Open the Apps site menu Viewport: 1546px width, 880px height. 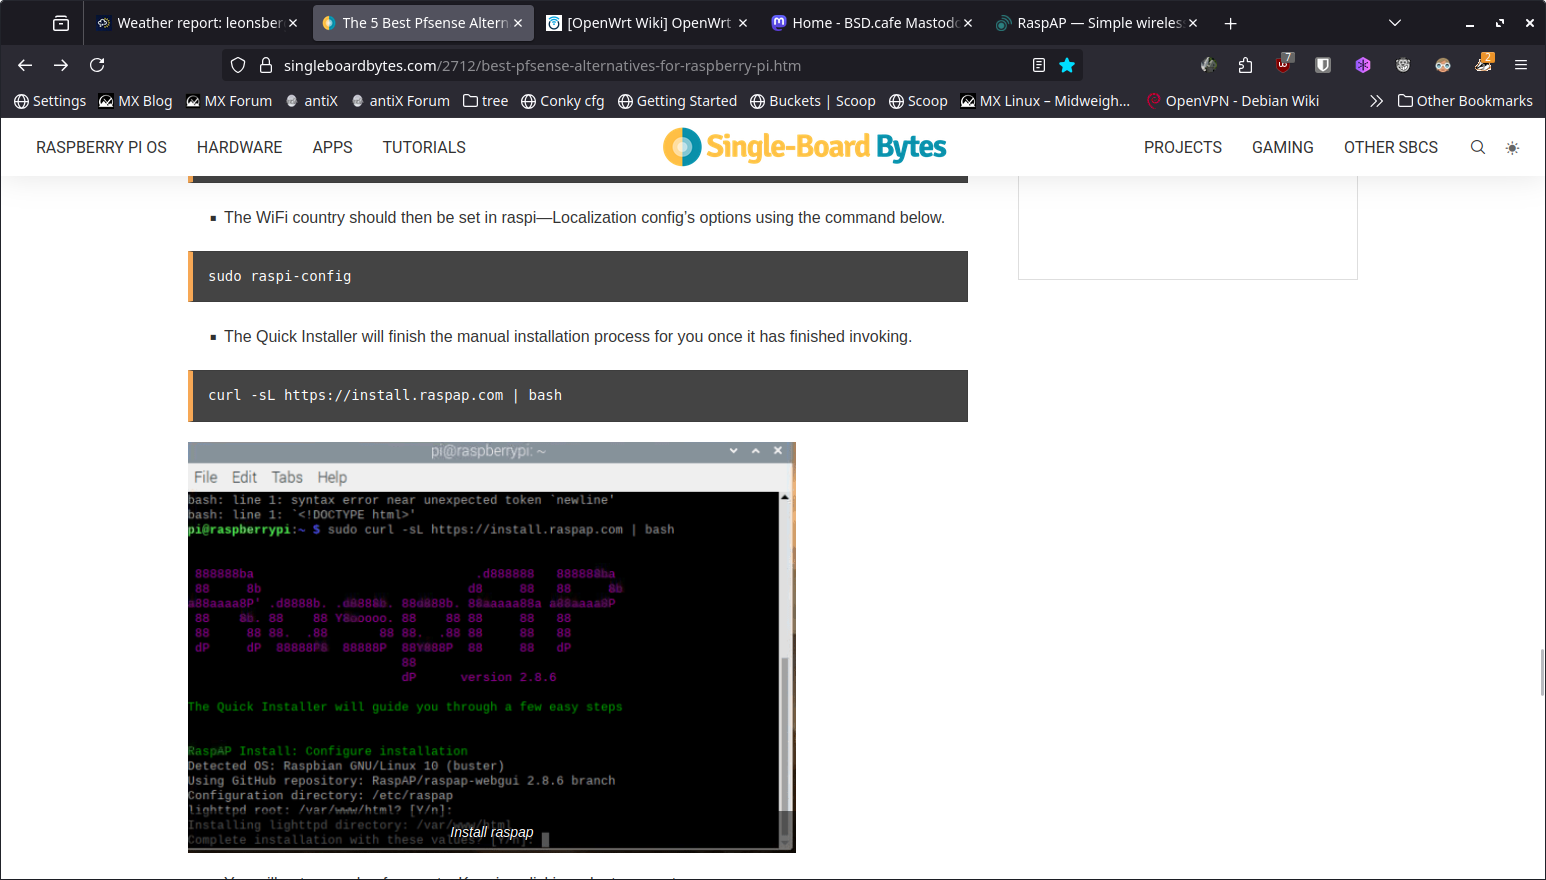pos(332,147)
